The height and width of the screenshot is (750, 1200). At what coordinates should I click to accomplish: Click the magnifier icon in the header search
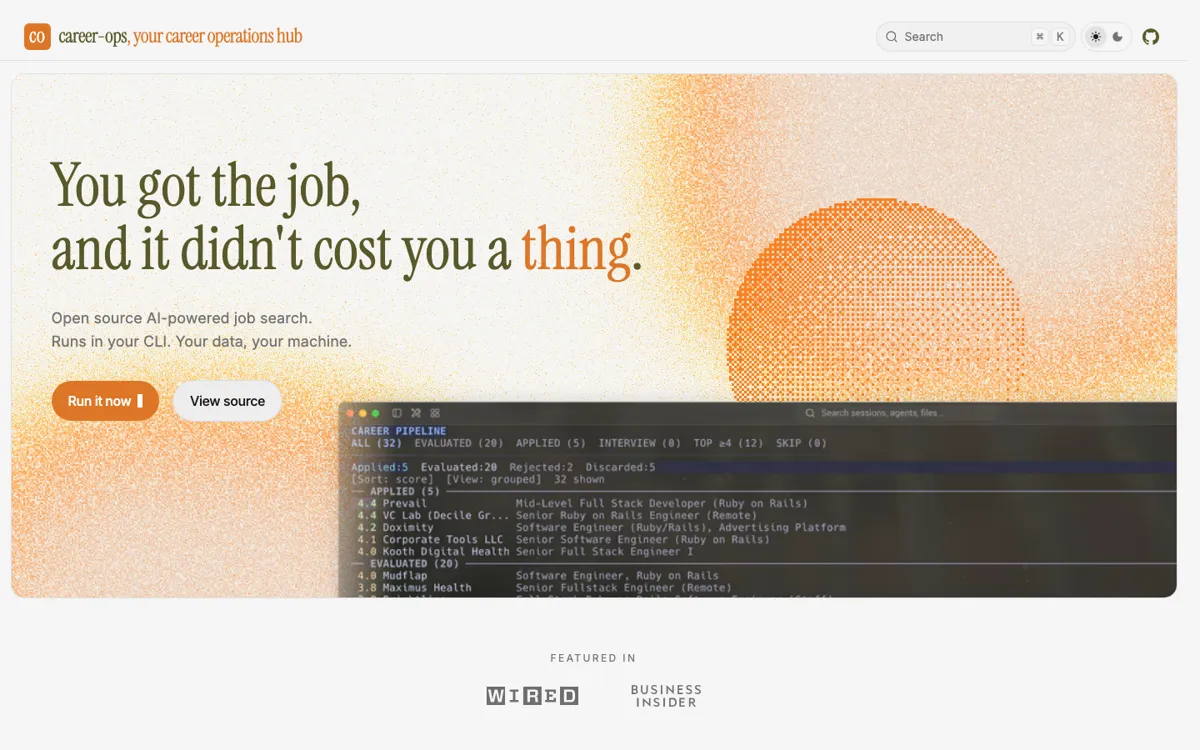891,37
